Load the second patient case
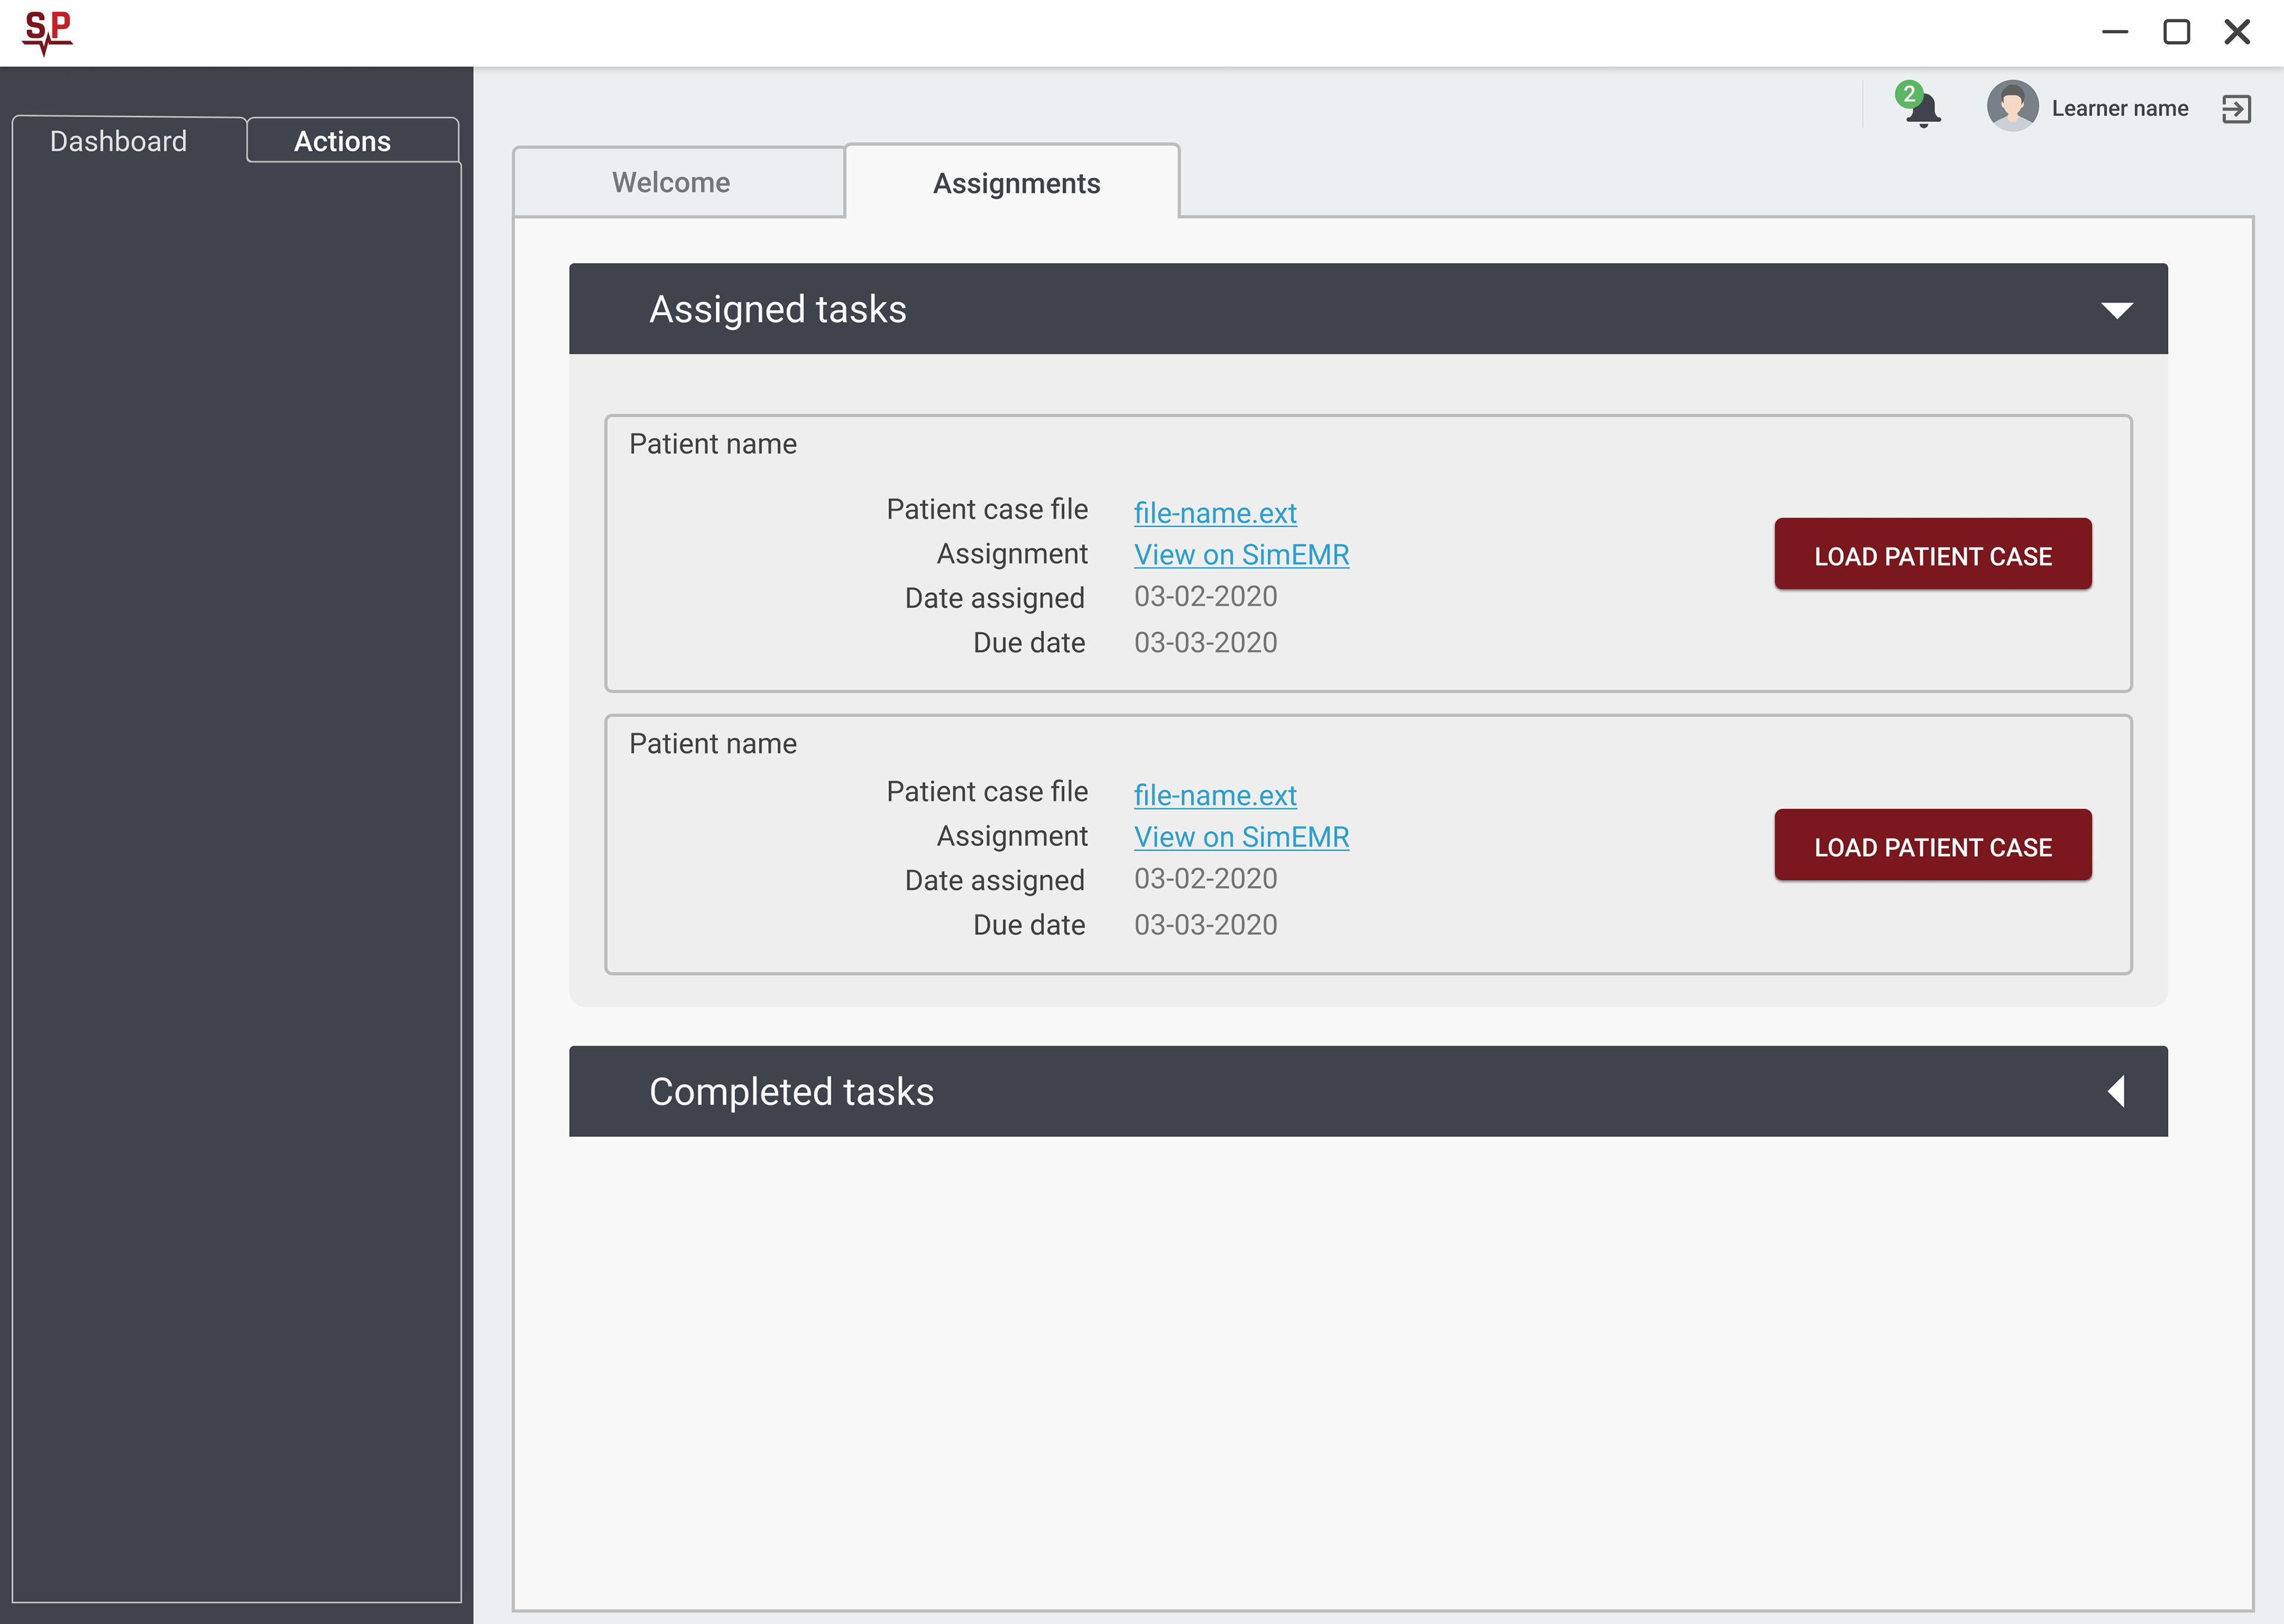The height and width of the screenshot is (1624, 2284). tap(1933, 845)
